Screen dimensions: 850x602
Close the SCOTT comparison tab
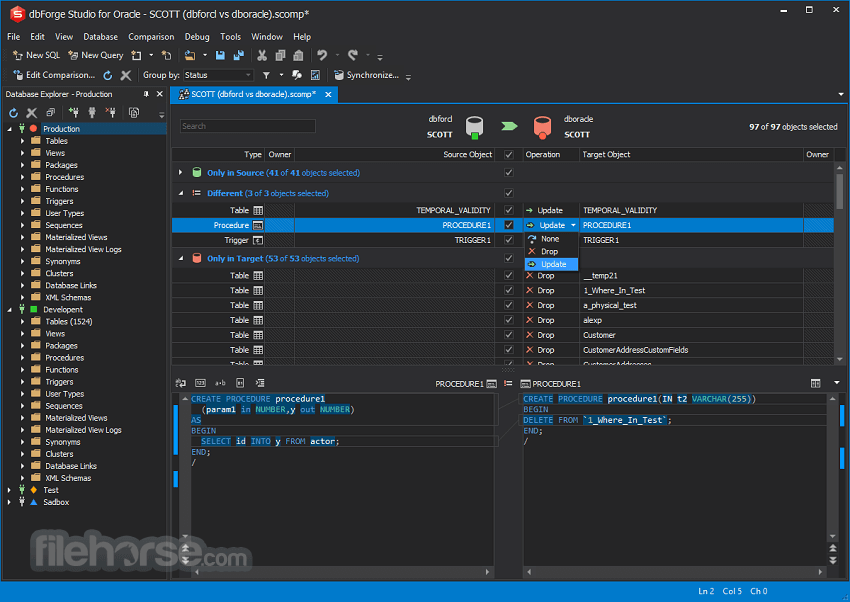pyautogui.click(x=328, y=94)
